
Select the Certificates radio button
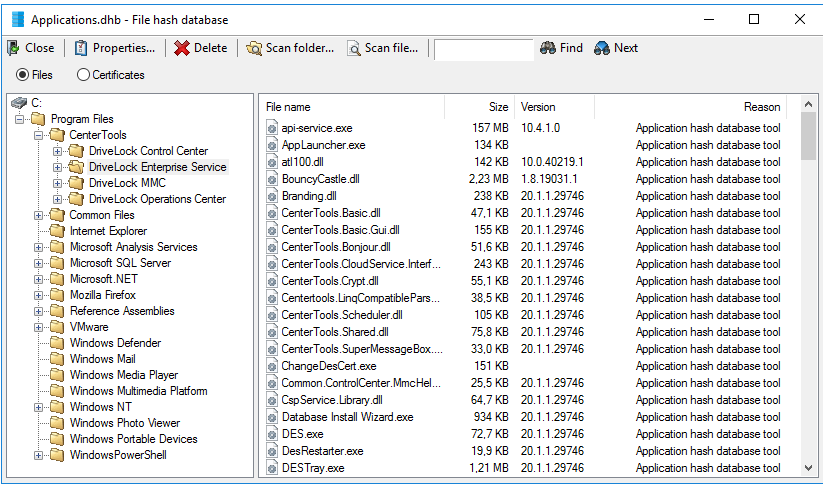click(x=83, y=75)
